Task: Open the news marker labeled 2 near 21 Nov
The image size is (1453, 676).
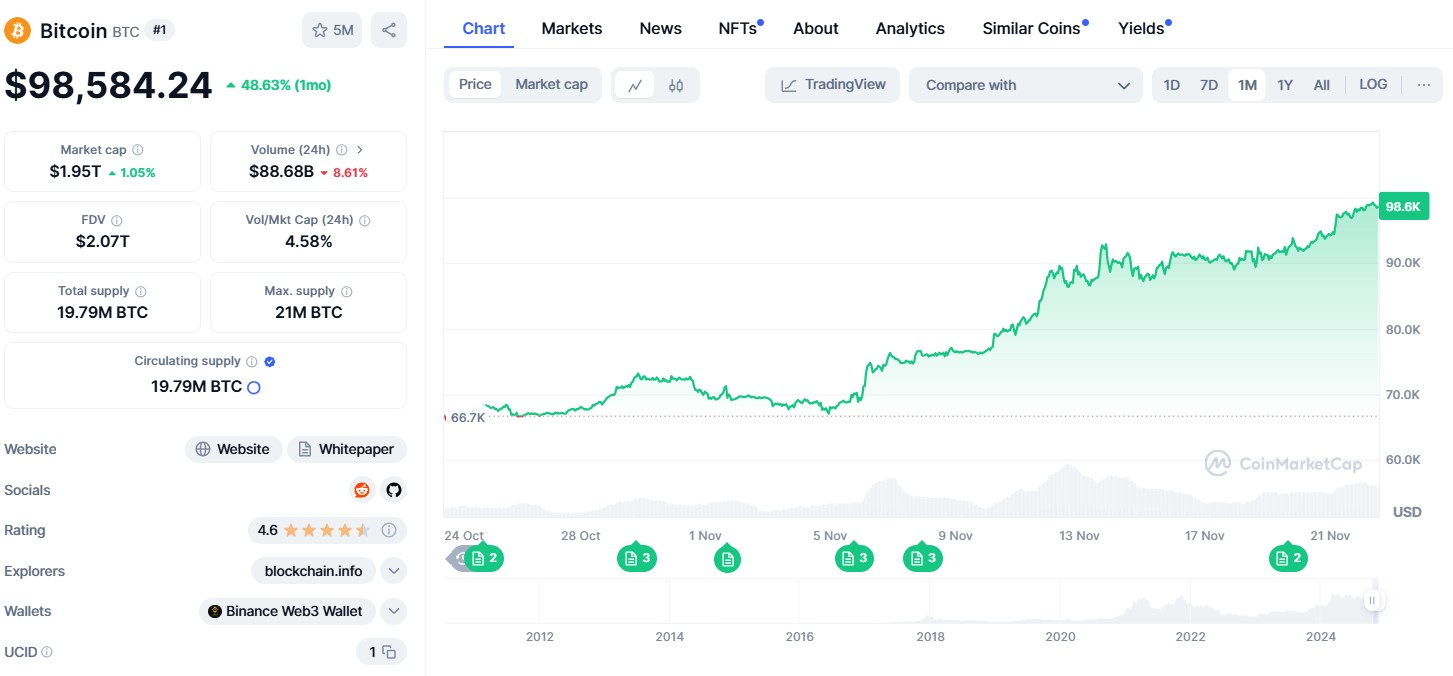Action: (x=1288, y=558)
